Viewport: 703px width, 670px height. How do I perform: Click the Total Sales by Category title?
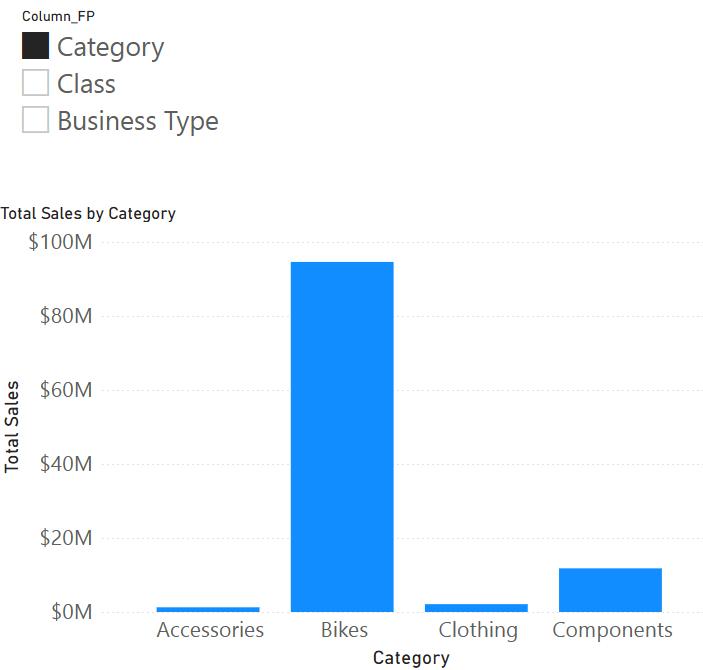[x=88, y=214]
